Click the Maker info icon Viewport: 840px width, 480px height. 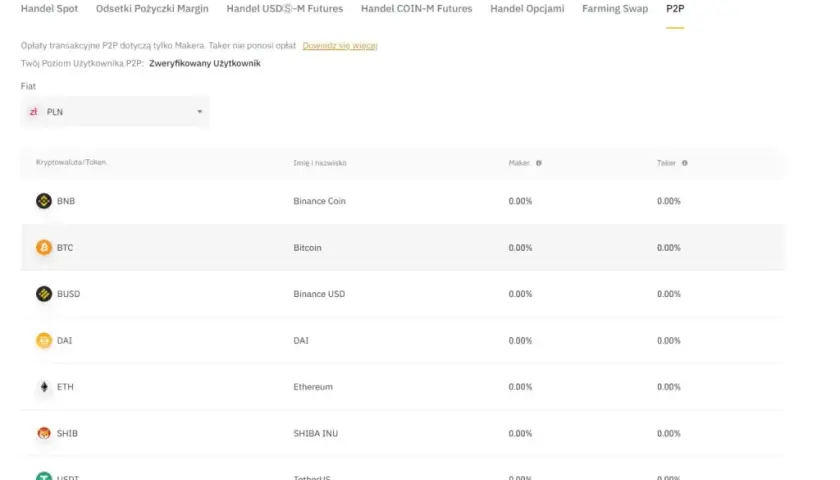539,163
